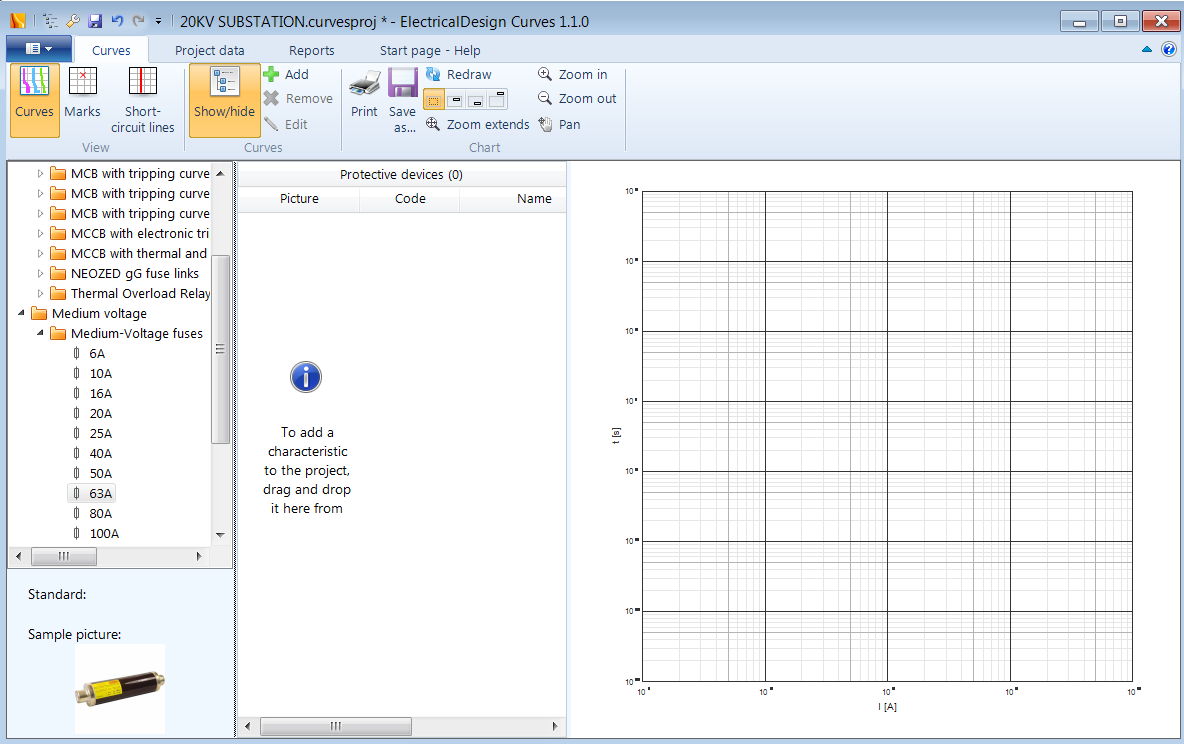The width and height of the screenshot is (1184, 744).
Task: Switch to the Project data tab
Action: [209, 49]
